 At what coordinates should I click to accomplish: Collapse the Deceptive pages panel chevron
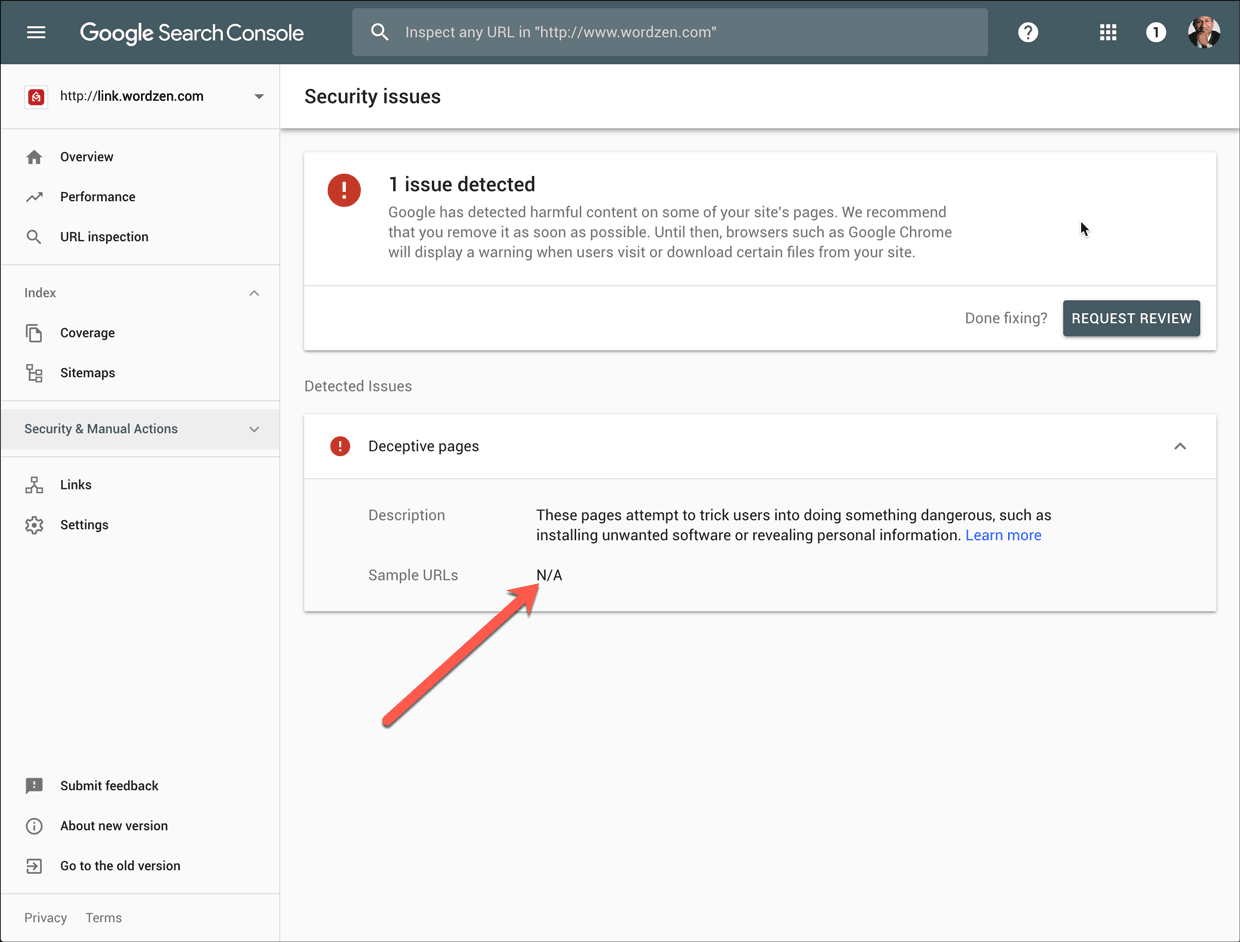1180,446
